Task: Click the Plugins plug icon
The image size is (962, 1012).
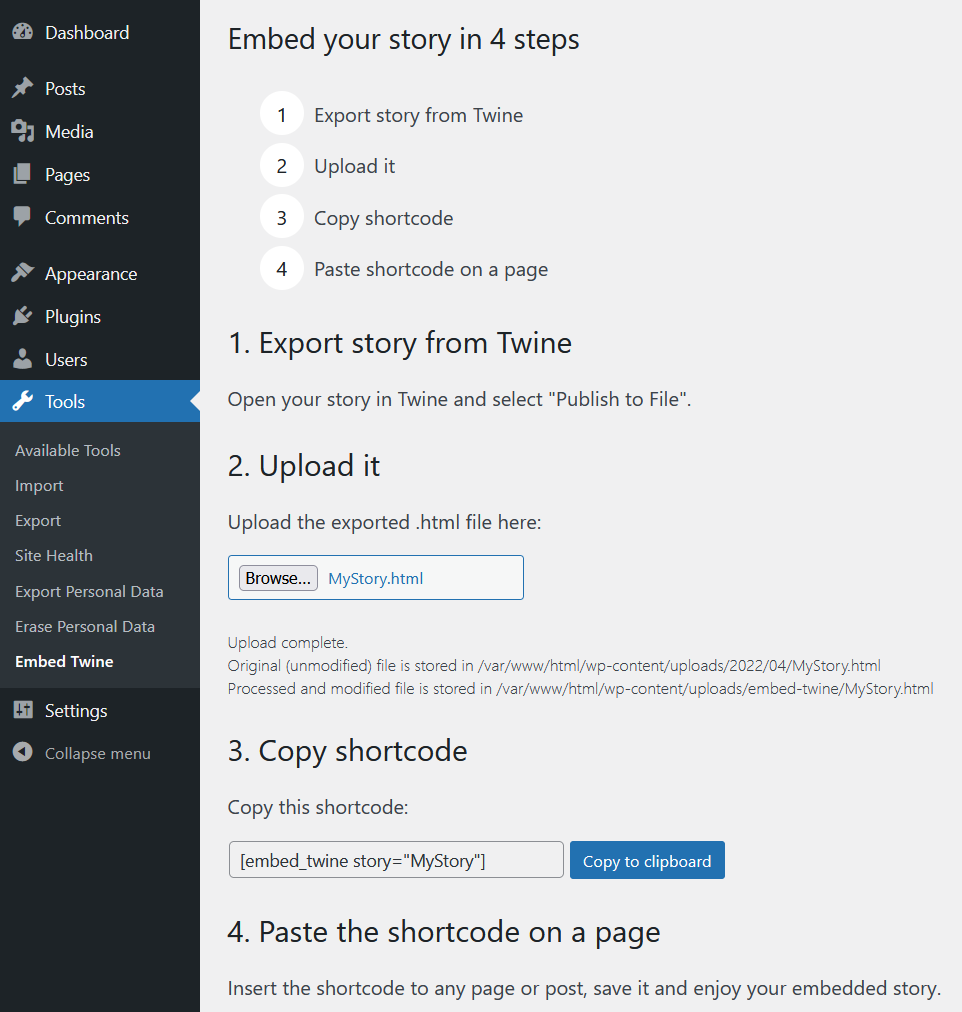Action: pos(23,316)
